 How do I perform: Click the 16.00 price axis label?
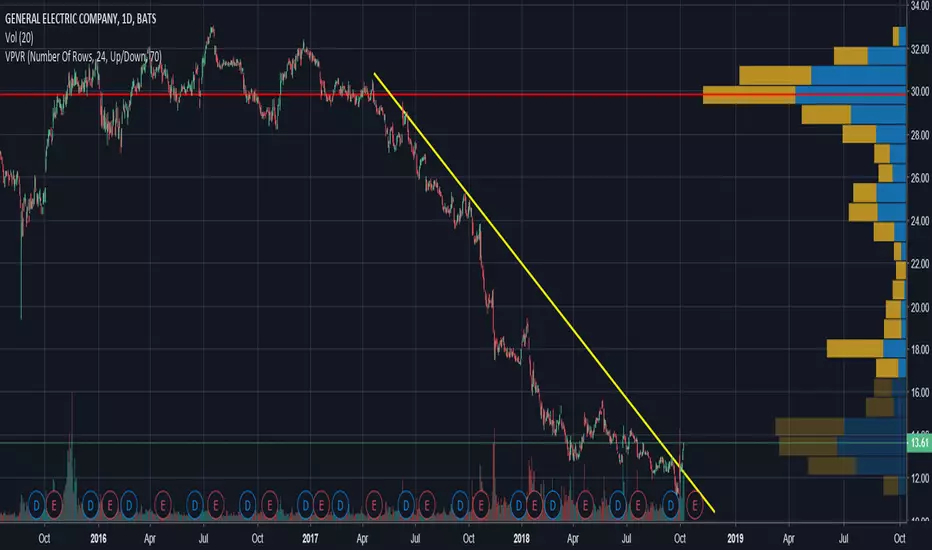(920, 392)
